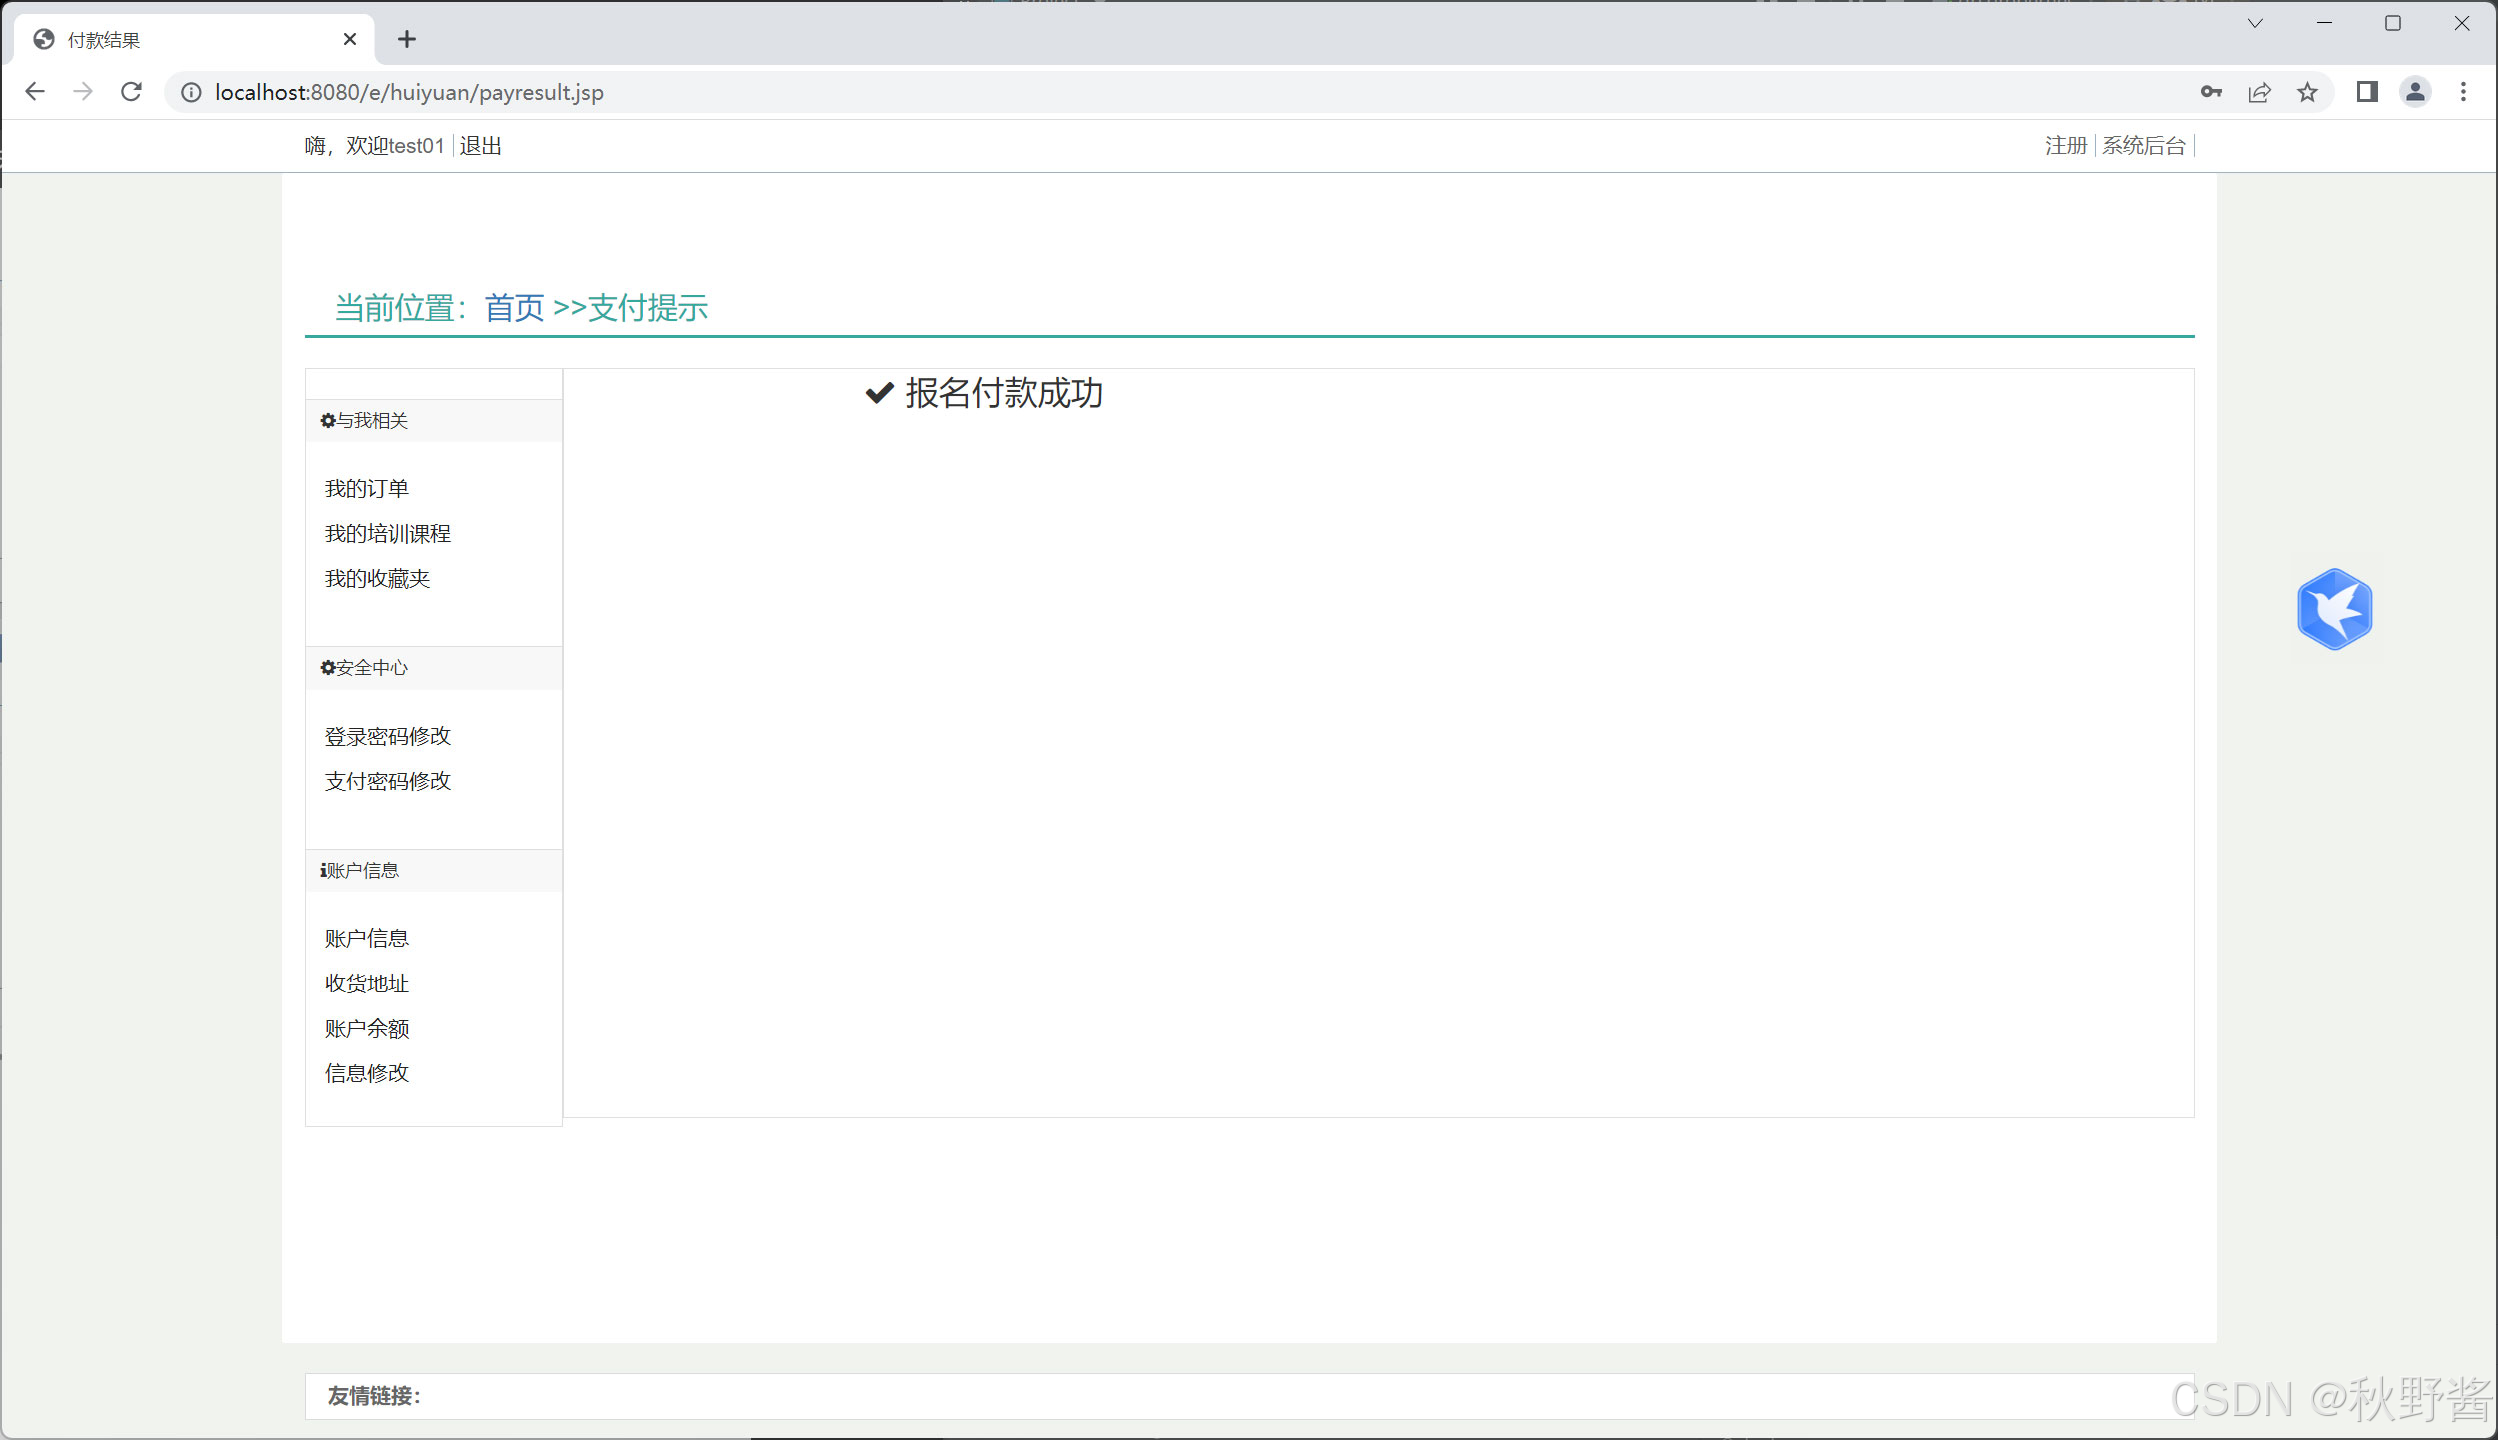
Task: Click the share page icon
Action: click(2259, 92)
